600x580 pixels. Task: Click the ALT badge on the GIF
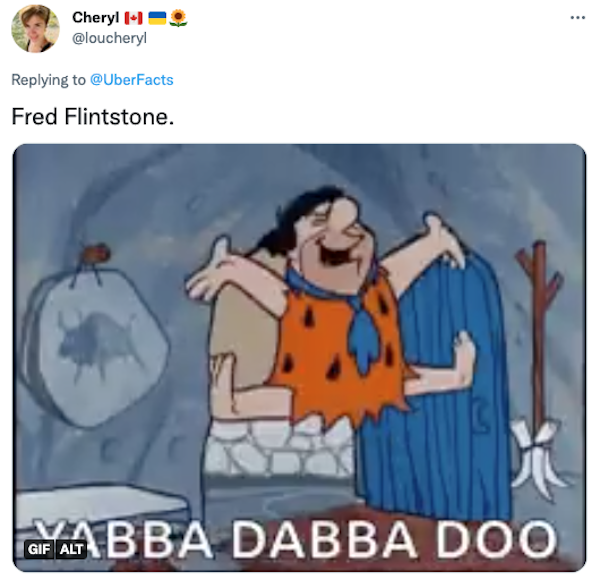pyautogui.click(x=72, y=549)
